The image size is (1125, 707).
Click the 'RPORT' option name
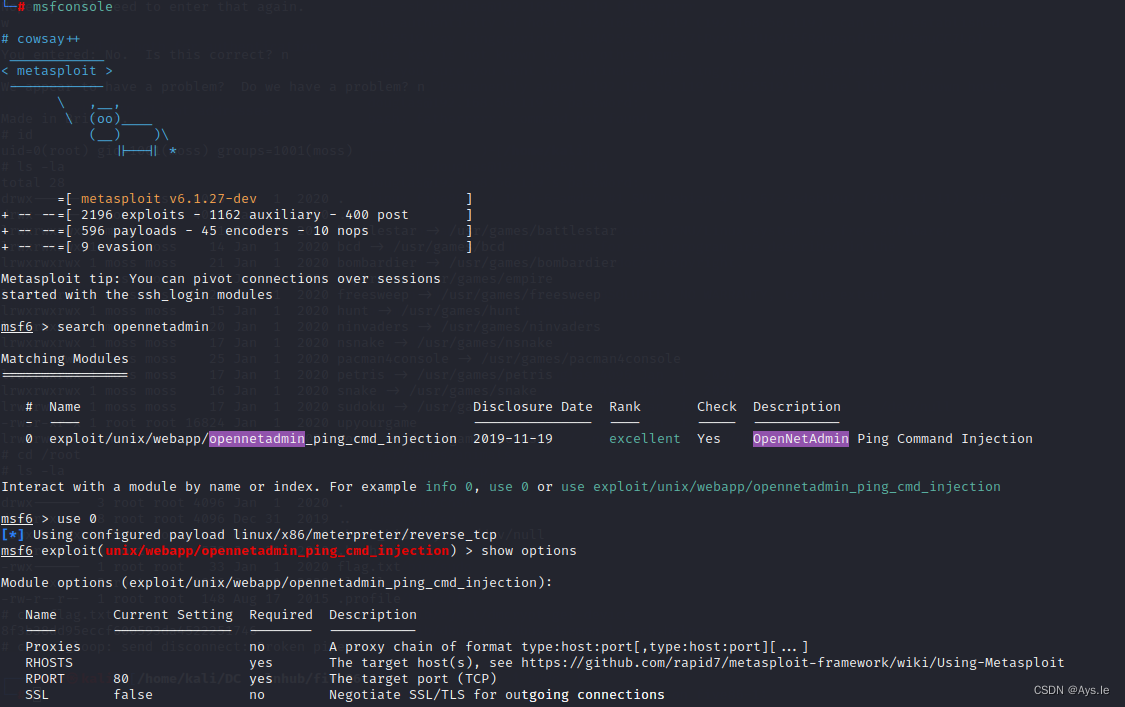coord(45,679)
